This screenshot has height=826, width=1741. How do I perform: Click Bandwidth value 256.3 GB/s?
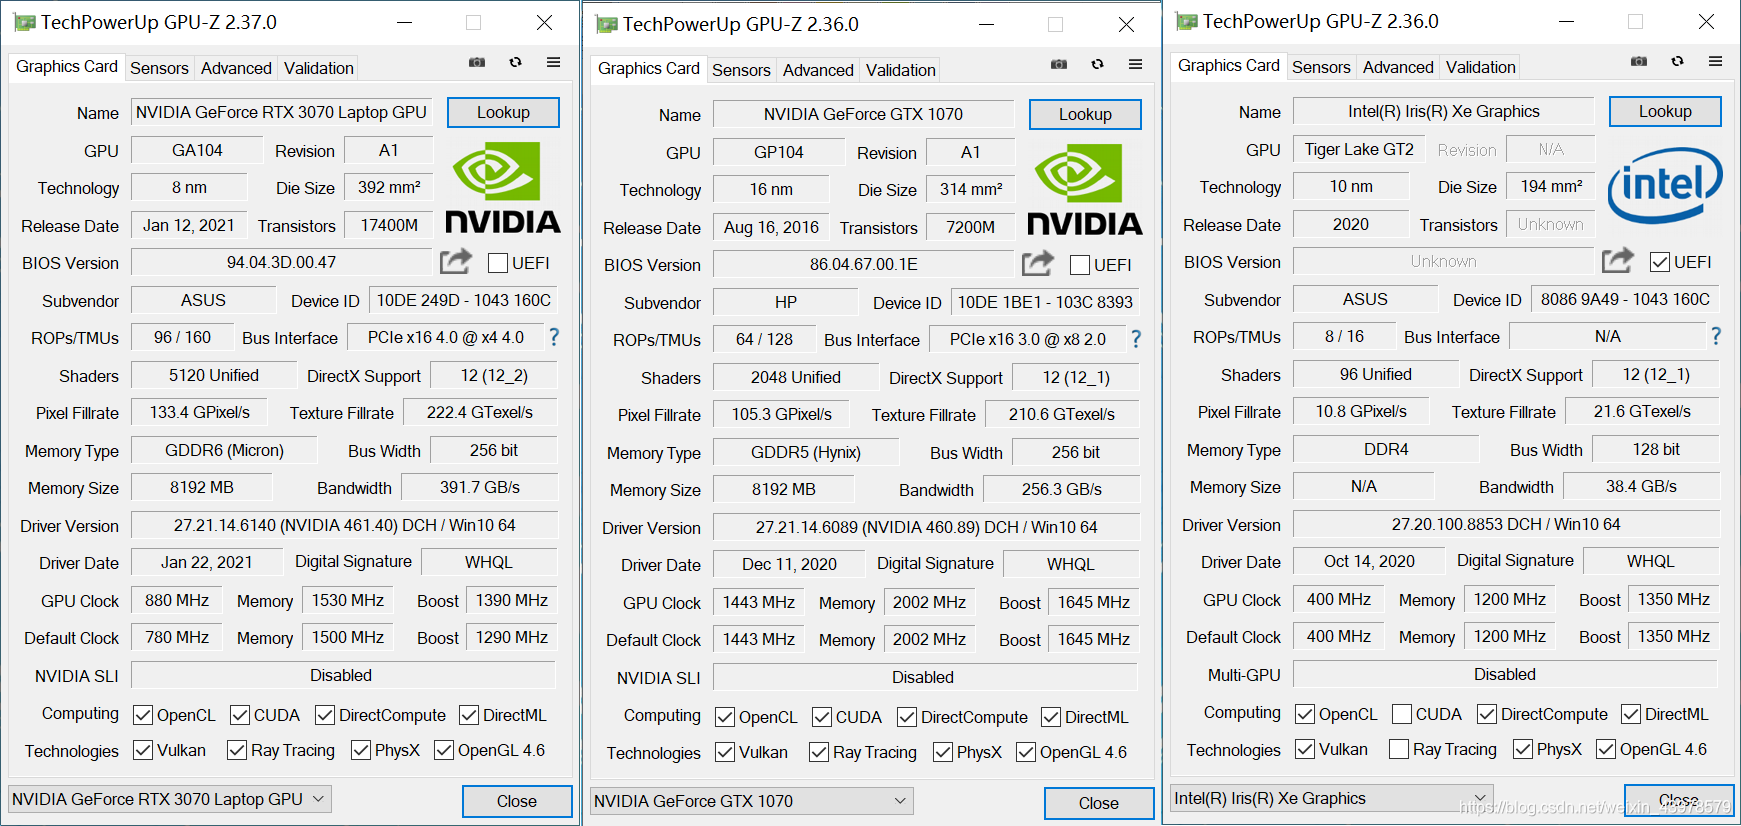(x=1061, y=489)
